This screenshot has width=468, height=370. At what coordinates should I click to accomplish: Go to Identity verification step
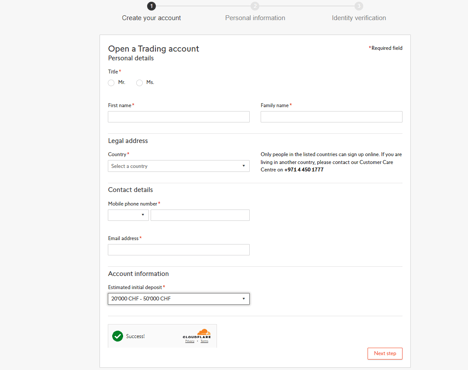[359, 18]
